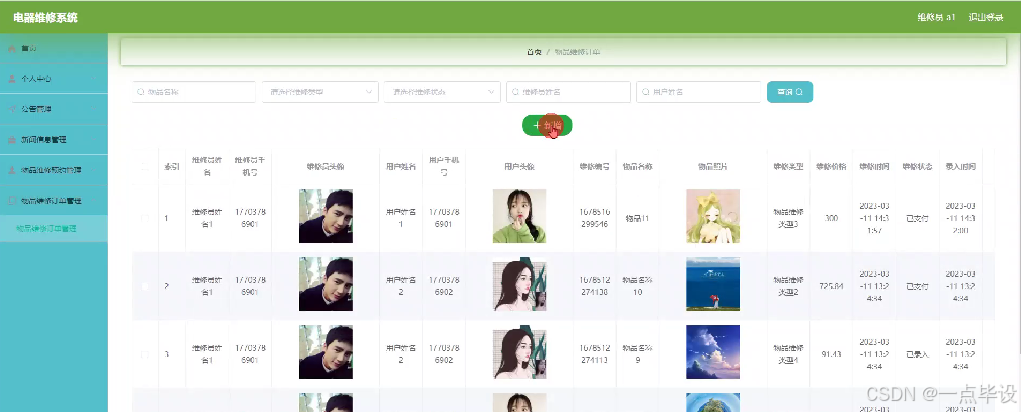Screen dimensions: 1021x412
Task: Open item photo of girl with yellow bow
Action: click(713, 216)
